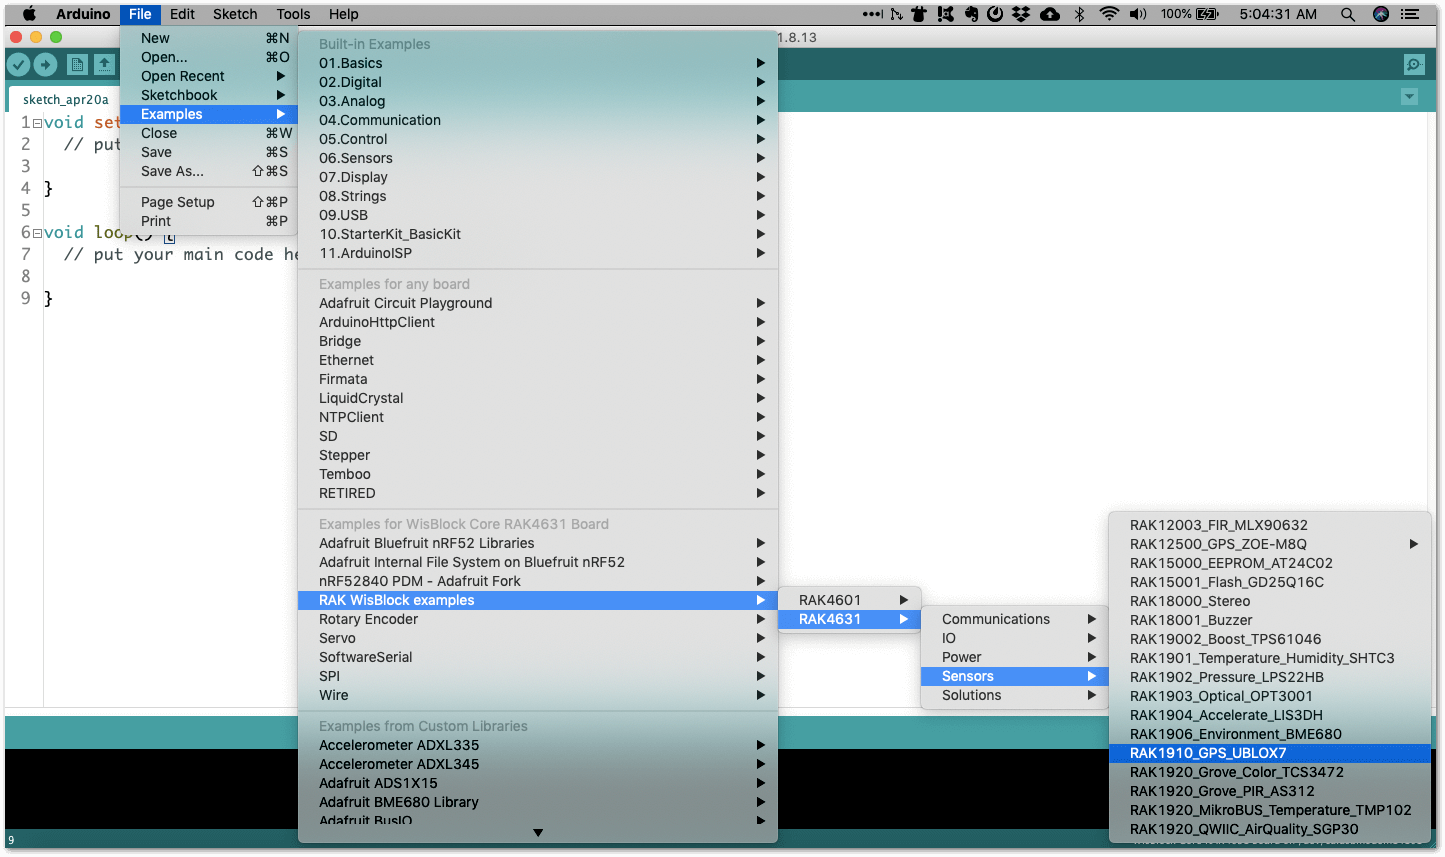This screenshot has height=857, width=1445.
Task: Expand Adafruit Circuit Playground examples
Action: (538, 303)
